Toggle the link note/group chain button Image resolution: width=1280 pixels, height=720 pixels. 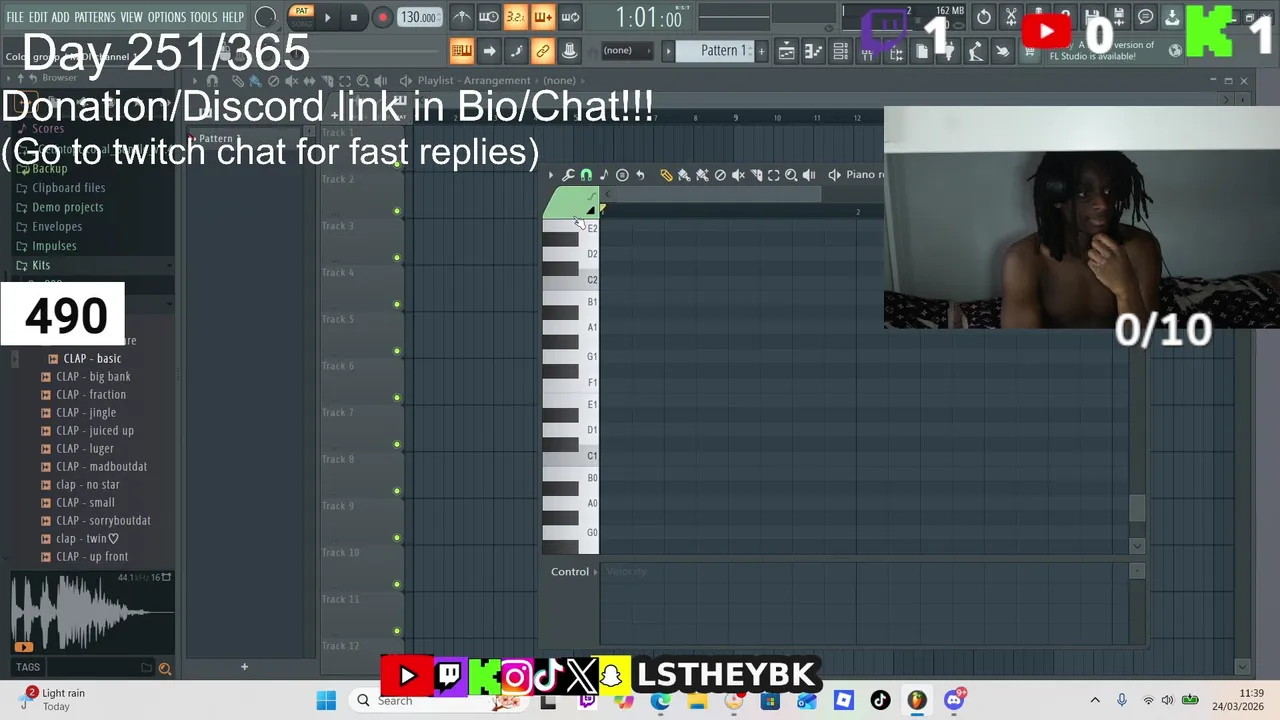pyautogui.click(x=543, y=51)
